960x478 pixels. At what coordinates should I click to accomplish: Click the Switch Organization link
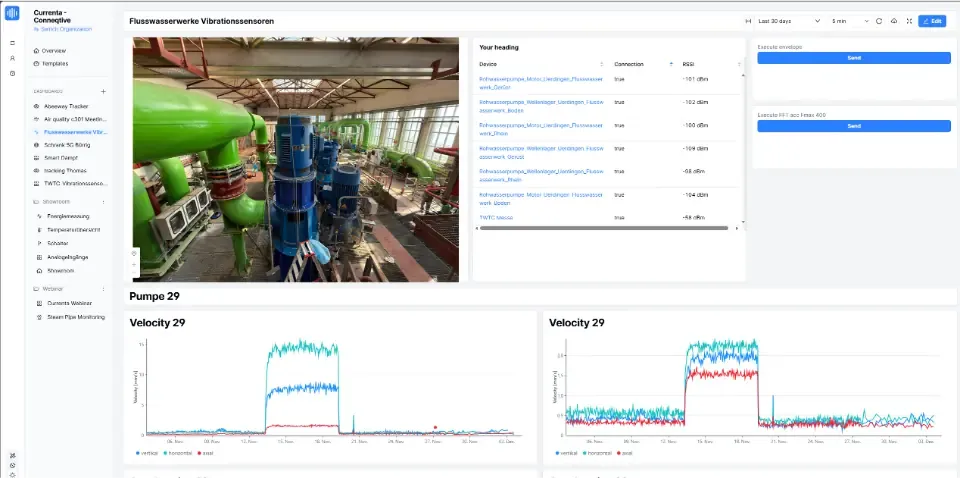pyautogui.click(x=62, y=29)
